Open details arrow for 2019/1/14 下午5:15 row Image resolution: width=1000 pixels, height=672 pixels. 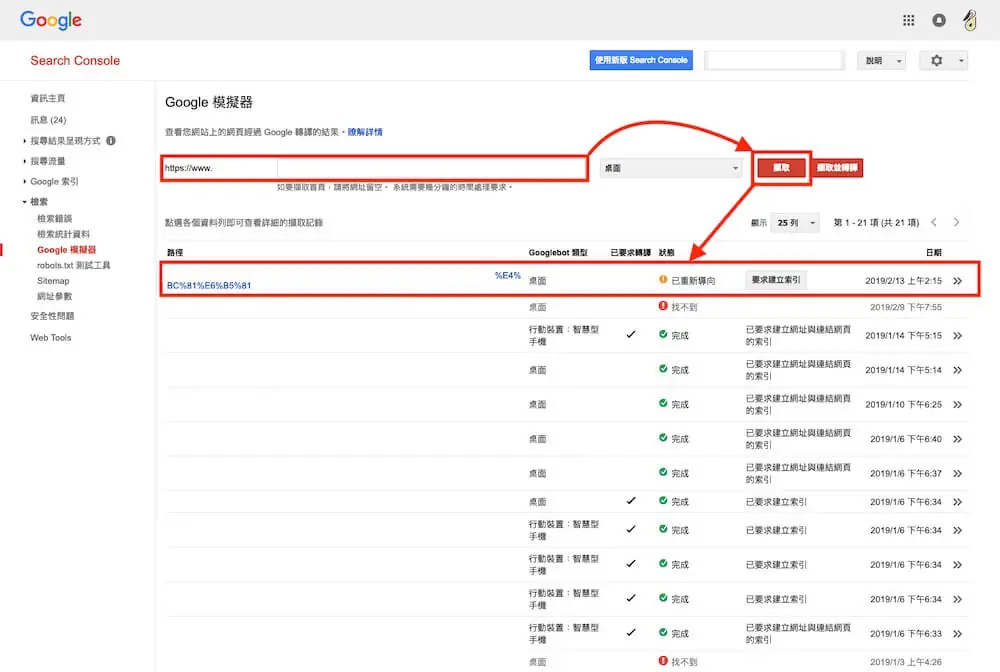pyautogui.click(x=957, y=335)
